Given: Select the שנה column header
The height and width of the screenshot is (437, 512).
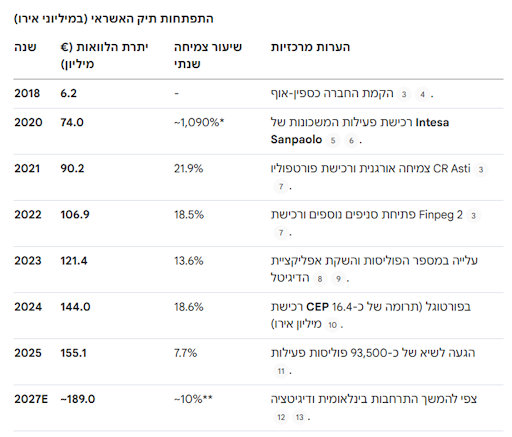Looking at the screenshot, I should [x=25, y=47].
